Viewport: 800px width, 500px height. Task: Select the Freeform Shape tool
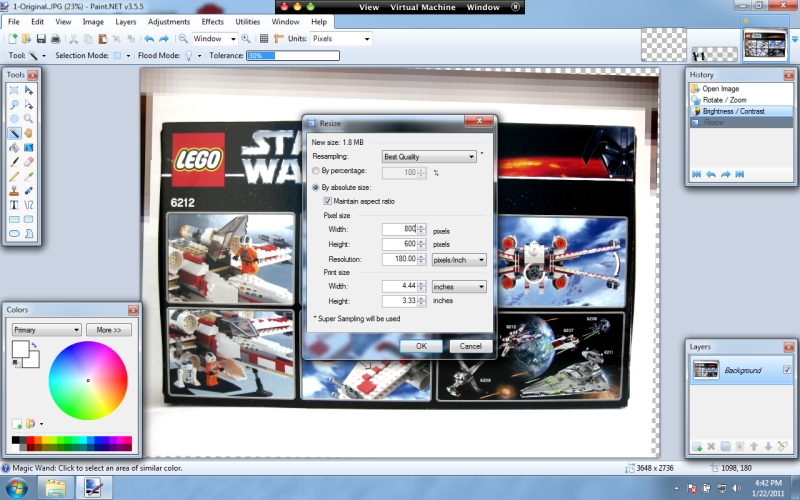(x=29, y=233)
